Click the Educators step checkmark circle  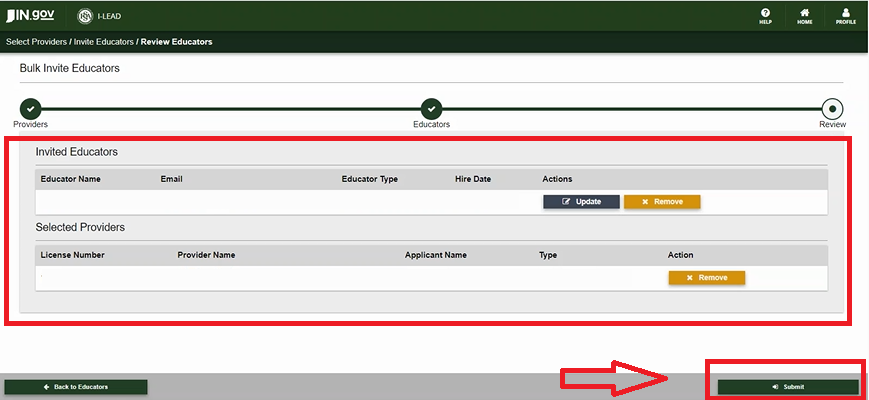coord(431,108)
